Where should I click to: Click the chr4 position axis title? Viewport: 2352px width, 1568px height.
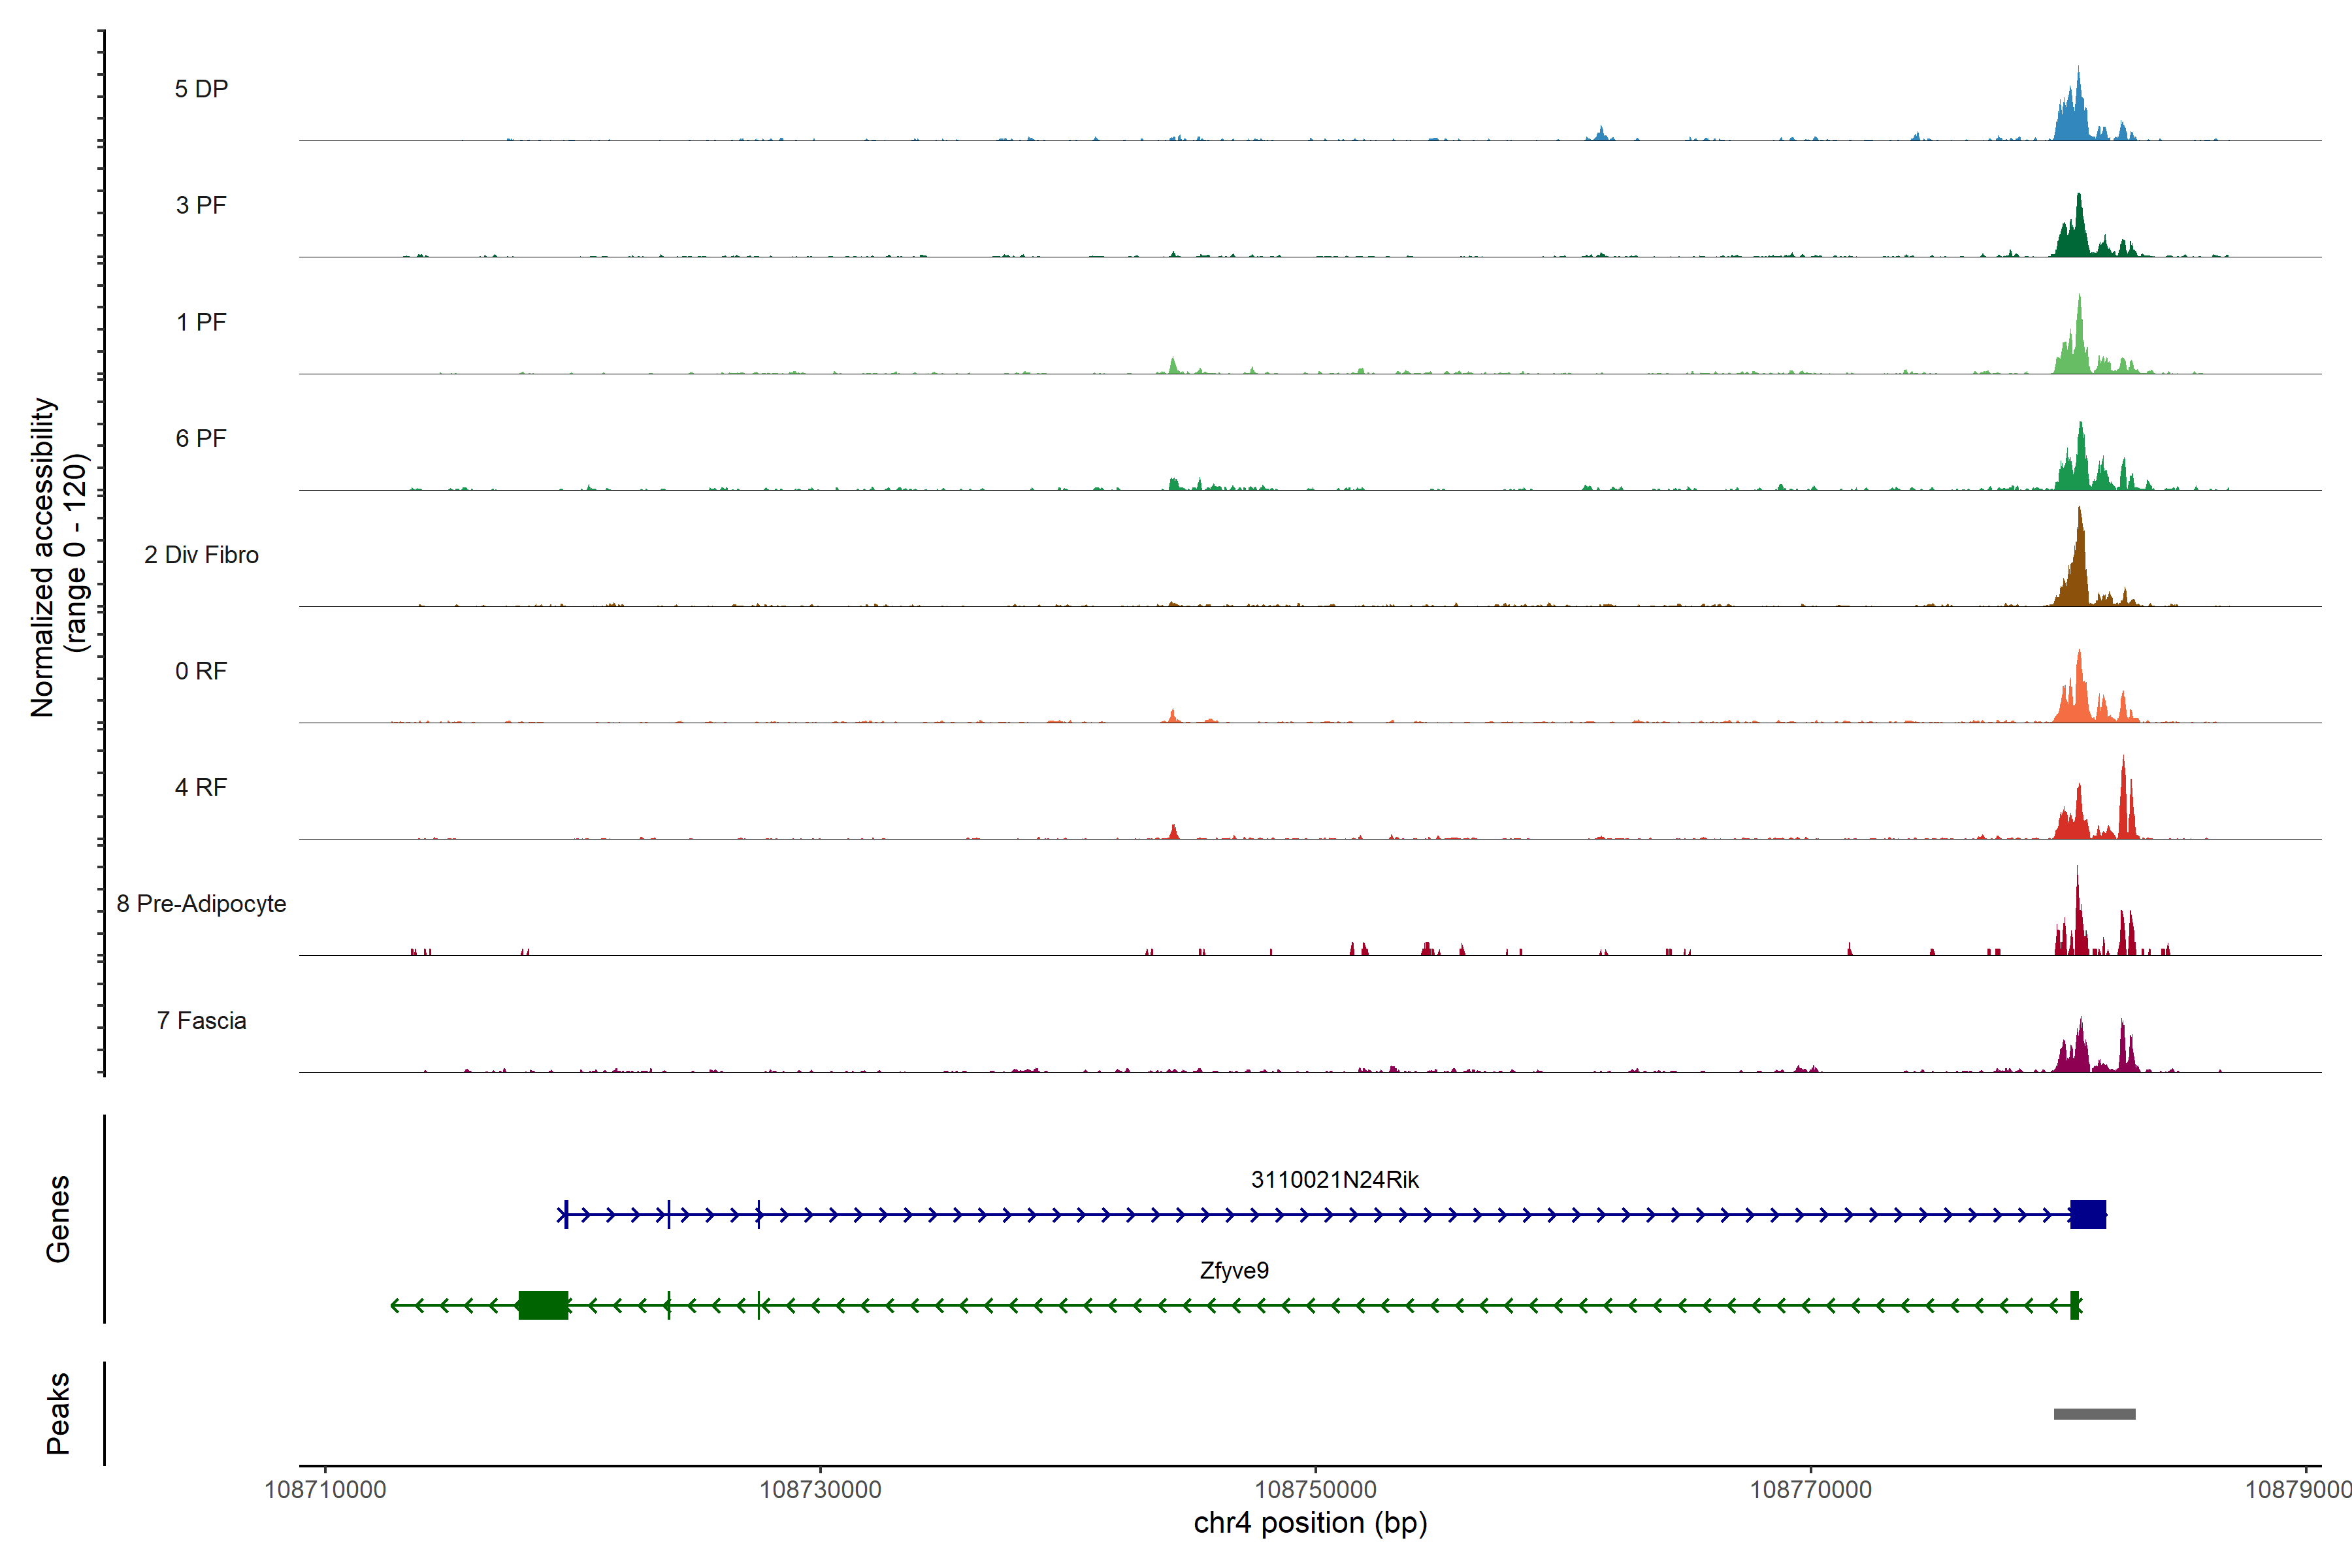[x=1310, y=1523]
